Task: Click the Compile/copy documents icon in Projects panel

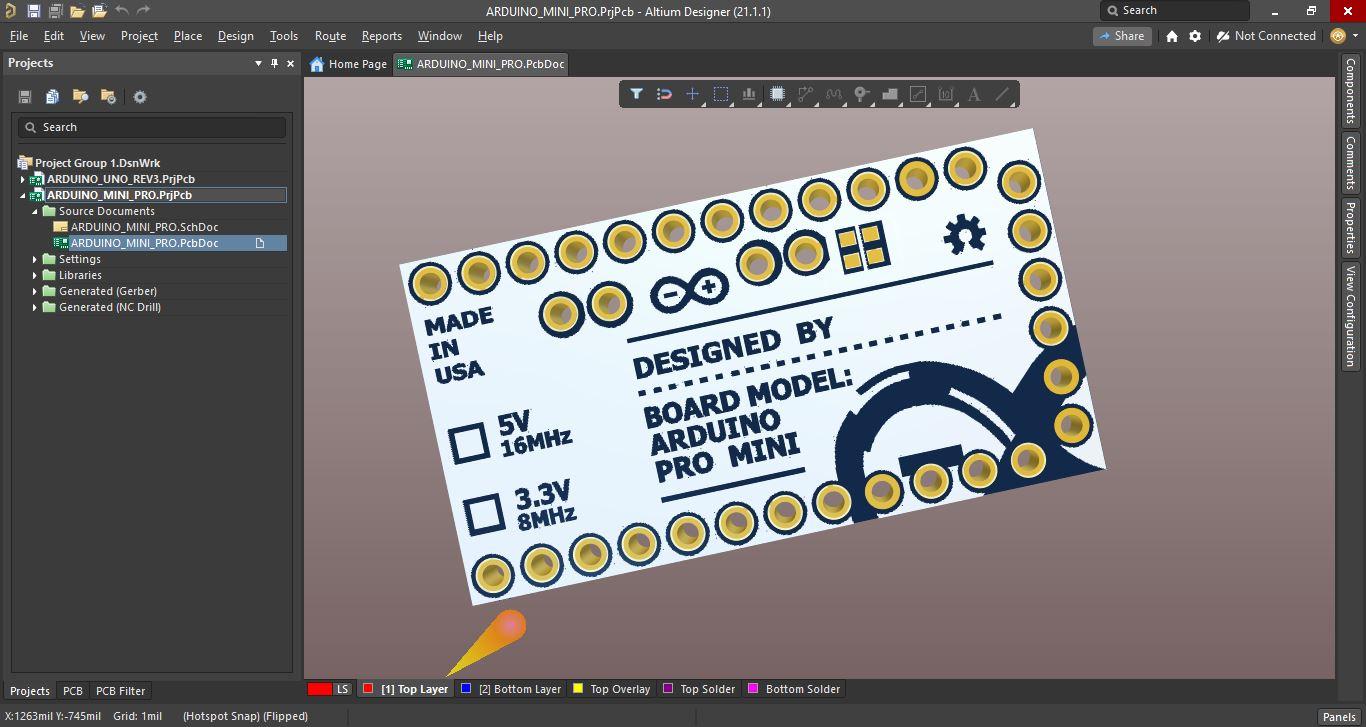Action: pyautogui.click(x=52, y=97)
